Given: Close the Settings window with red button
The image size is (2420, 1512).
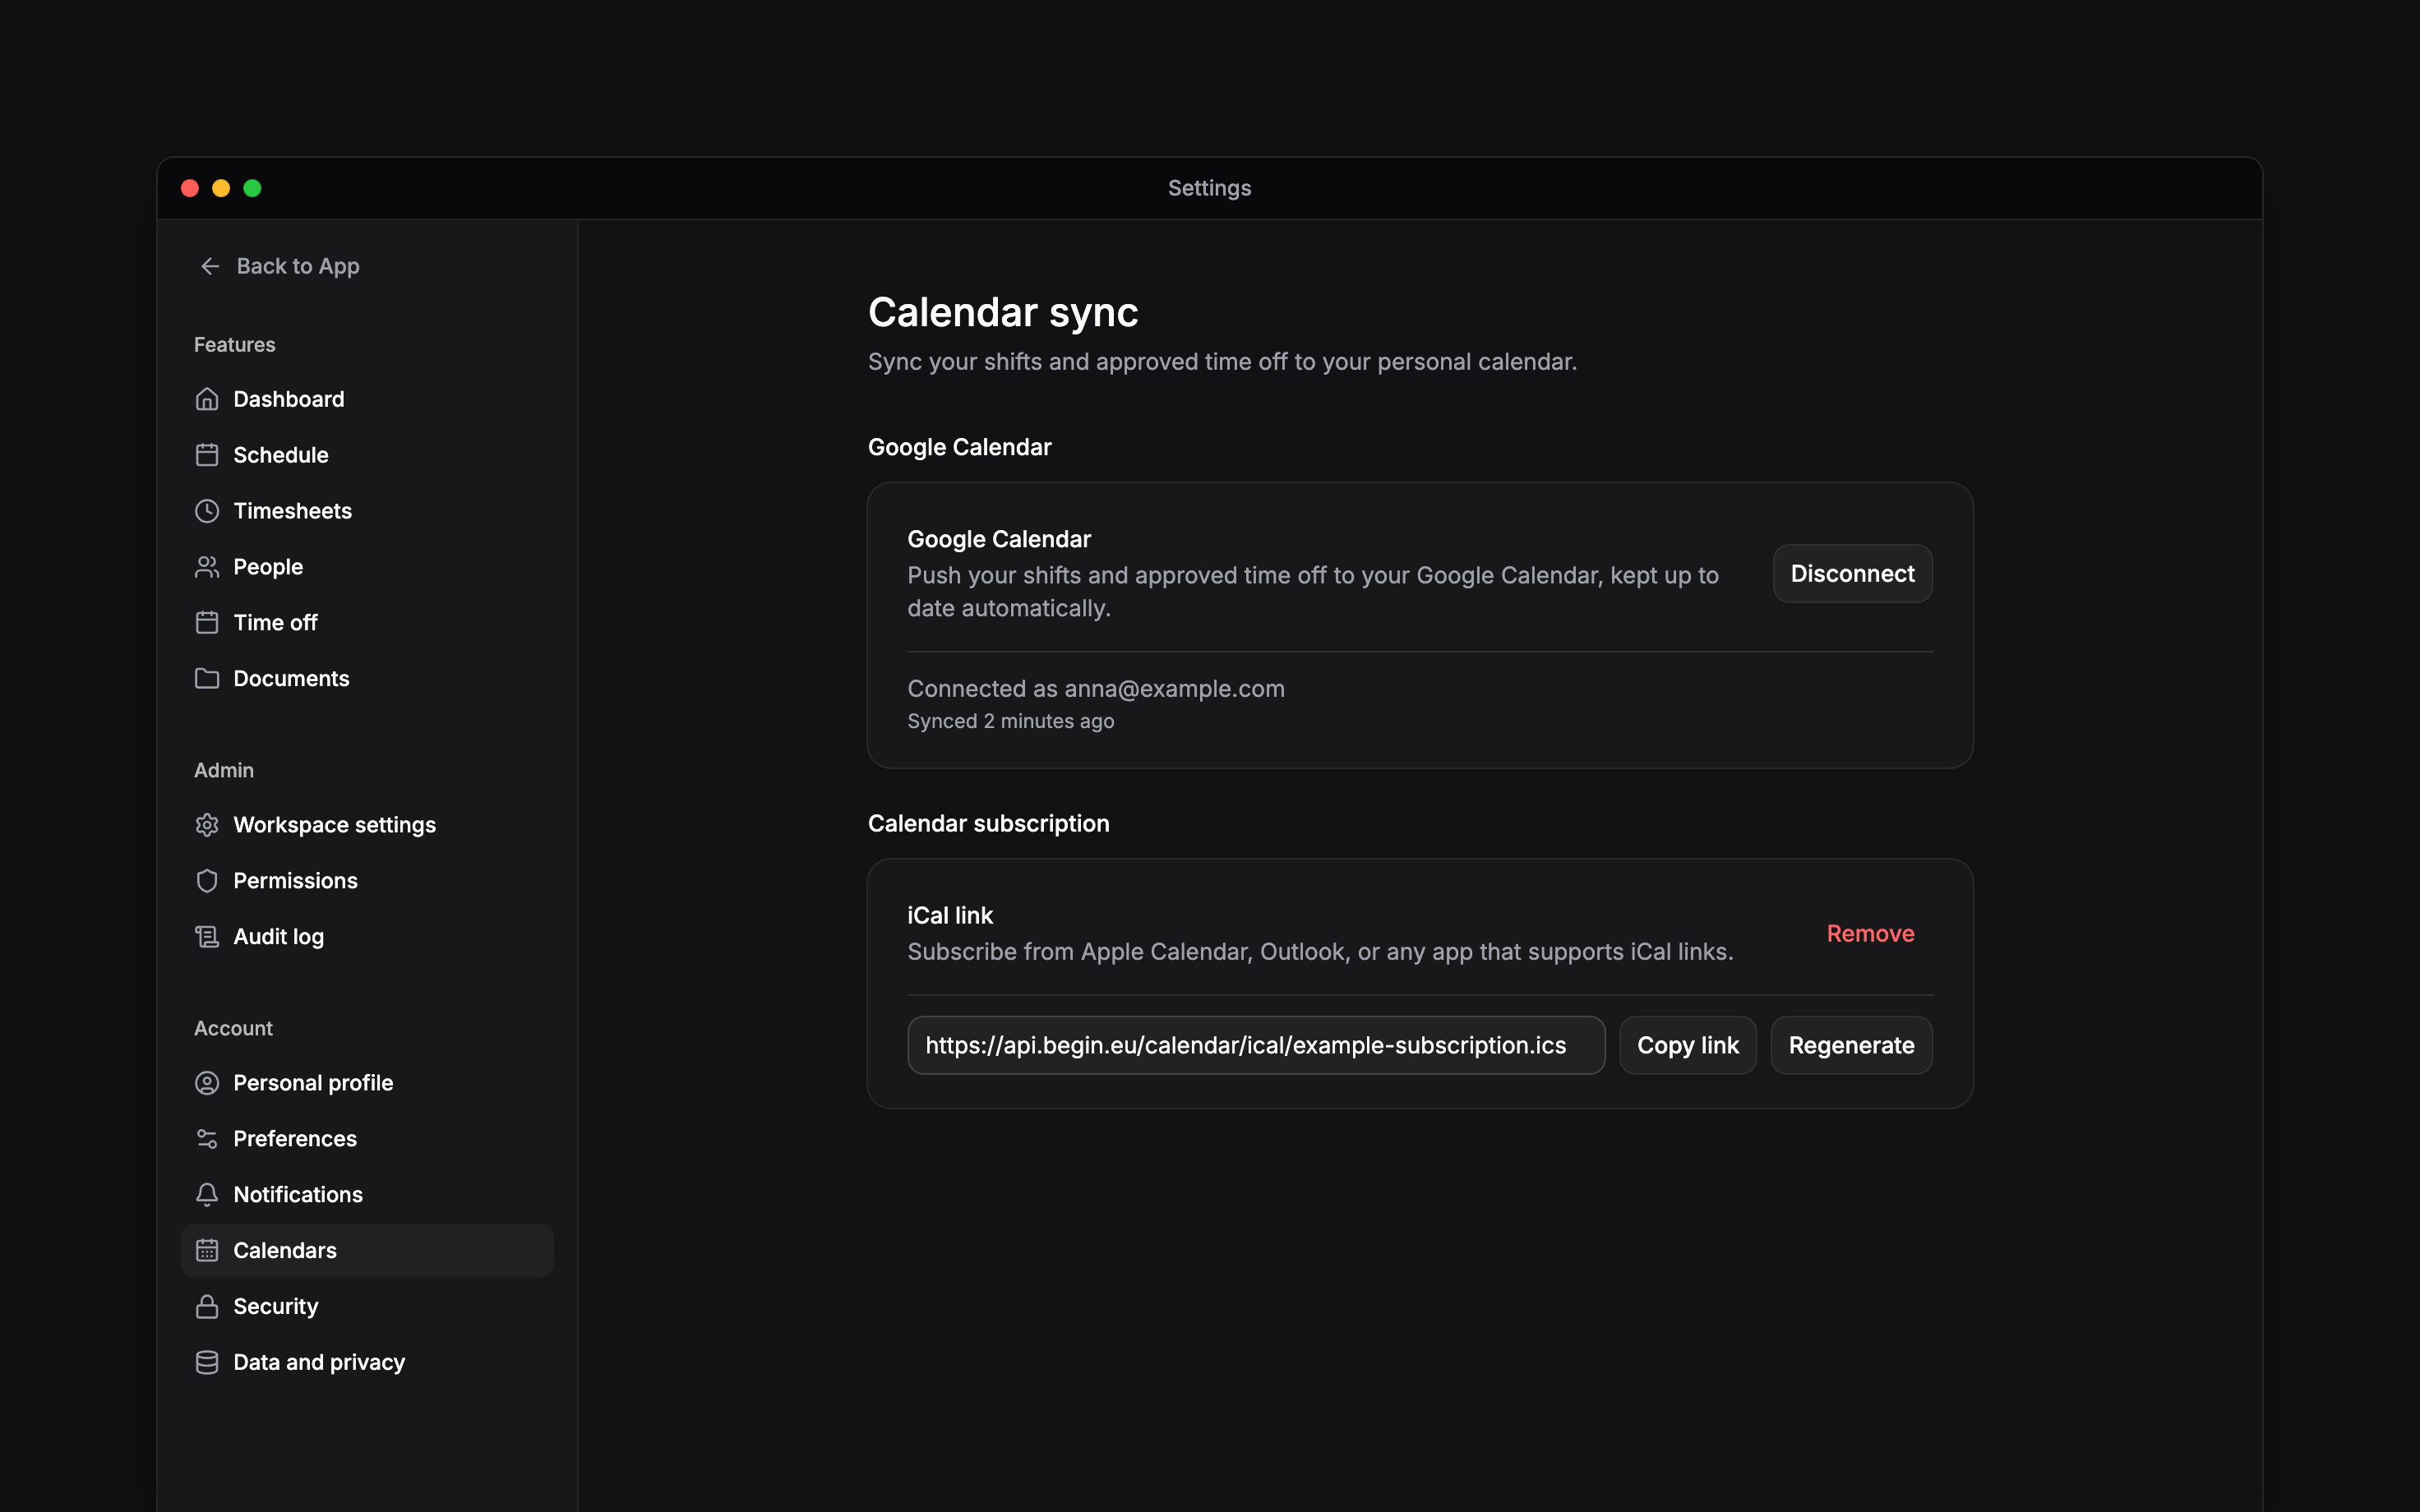Looking at the screenshot, I should coord(190,188).
